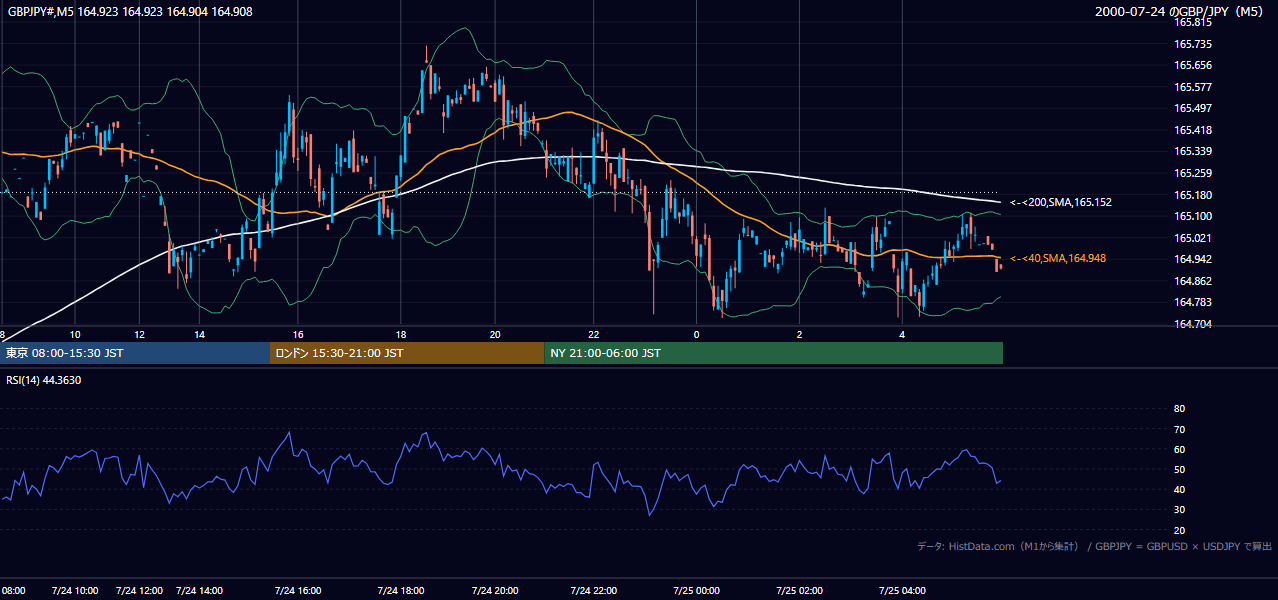Viewport: 1278px width, 600px height.
Task: Click the '7/24 20:00' date label
Action: (495, 591)
